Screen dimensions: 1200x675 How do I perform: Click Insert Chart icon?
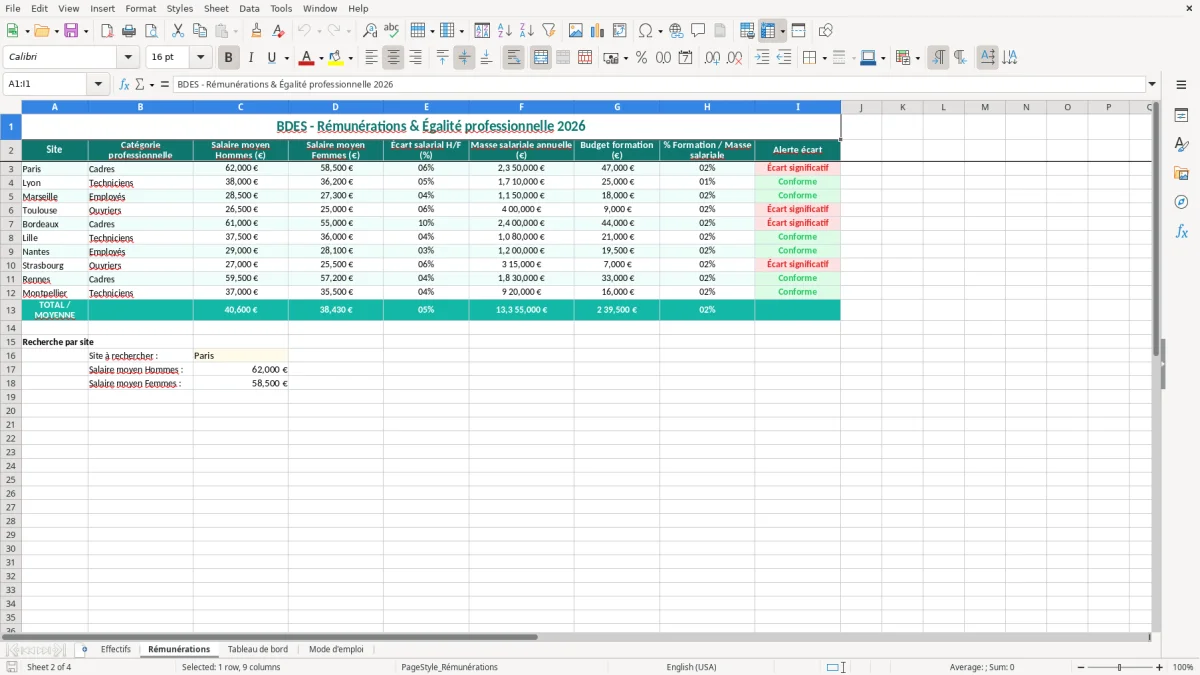point(598,31)
